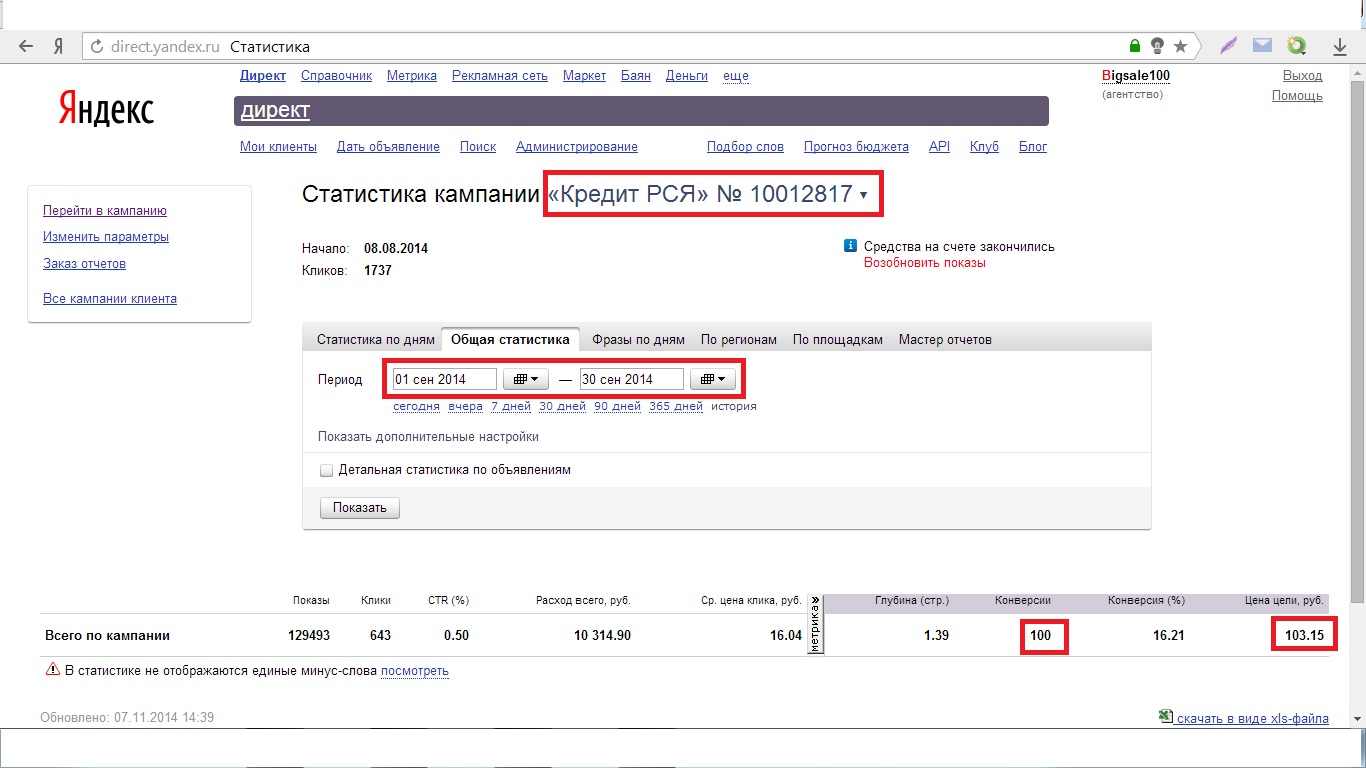The image size is (1366, 768).
Task: Click the Блог link
Action: [x=1033, y=146]
